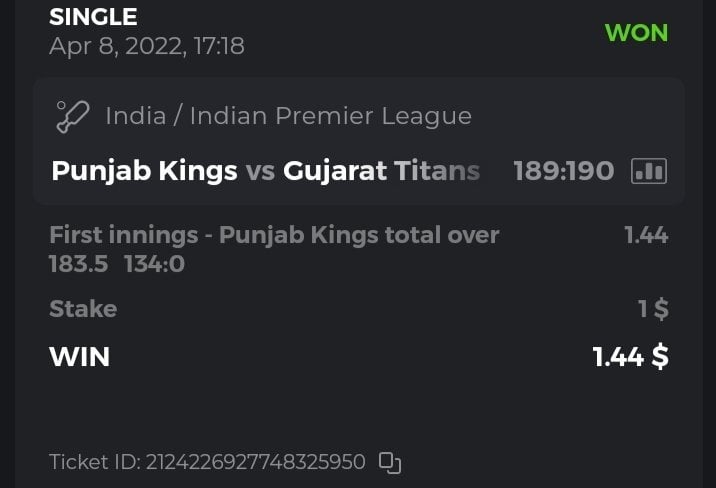This screenshot has width=716, height=488.
Task: Click the green WON status label
Action: 636,32
